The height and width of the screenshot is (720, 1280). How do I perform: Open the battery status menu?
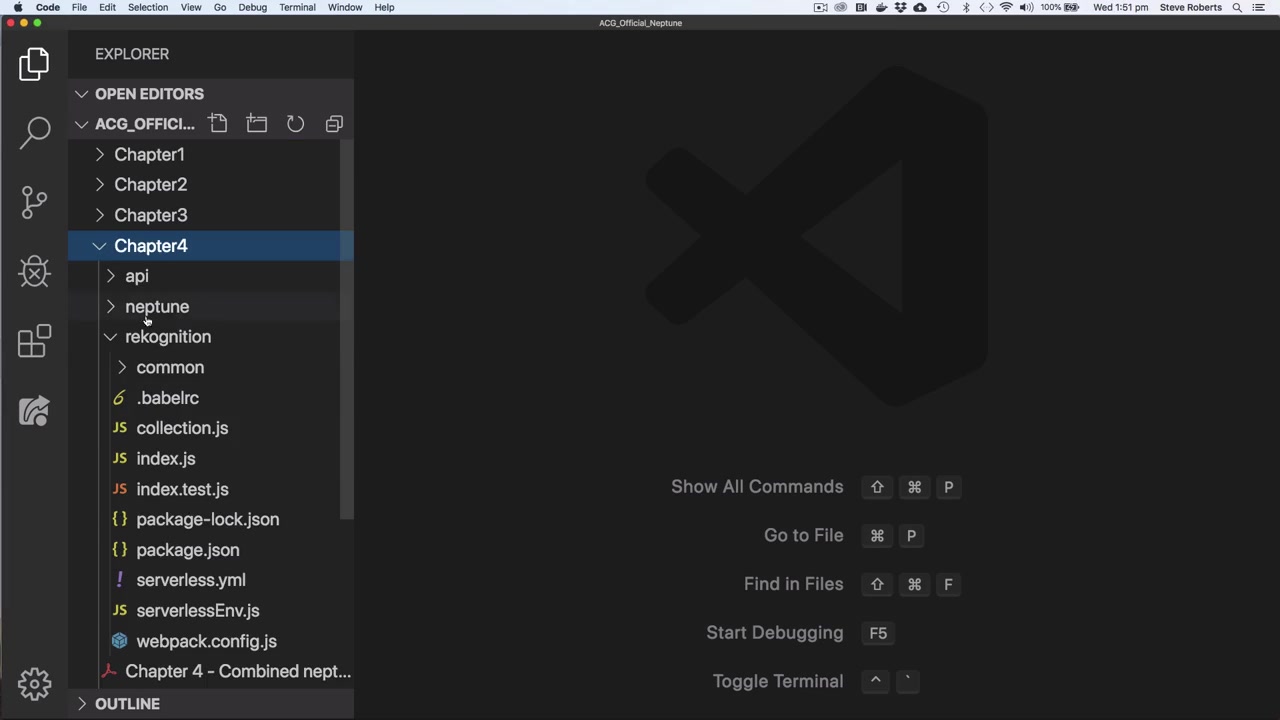click(x=1060, y=7)
